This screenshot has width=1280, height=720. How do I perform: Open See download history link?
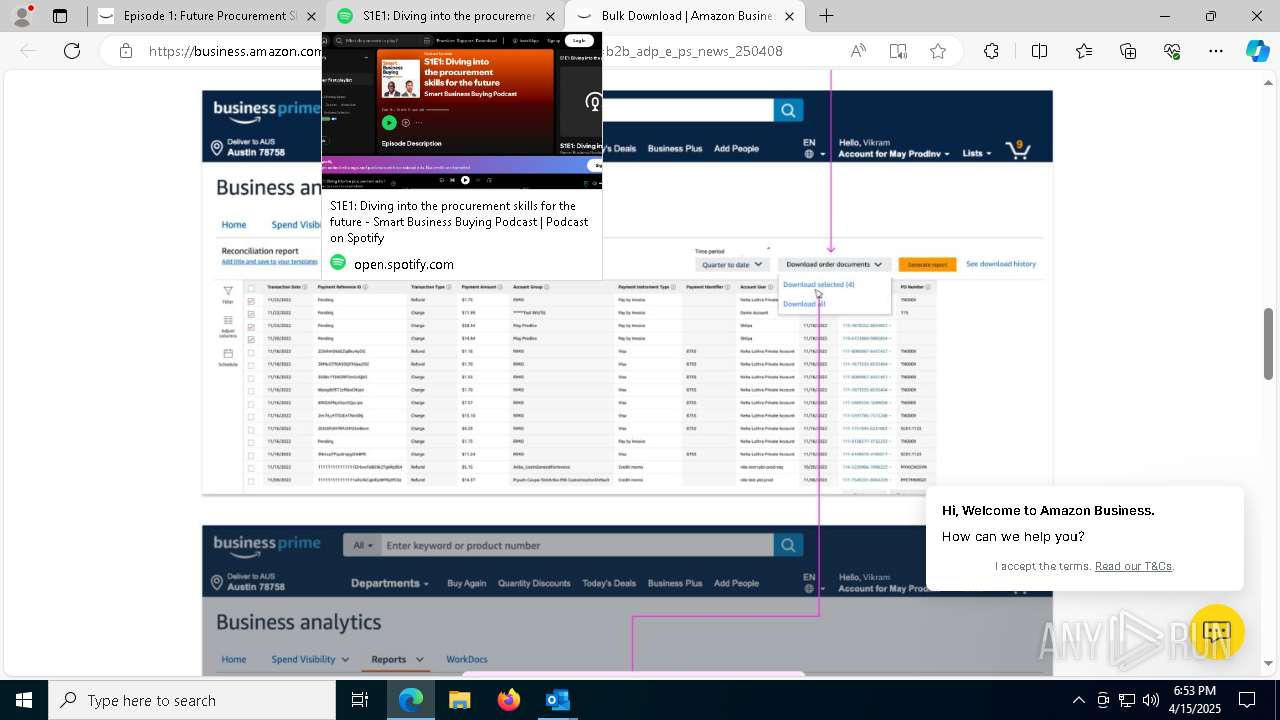pos(1001,264)
